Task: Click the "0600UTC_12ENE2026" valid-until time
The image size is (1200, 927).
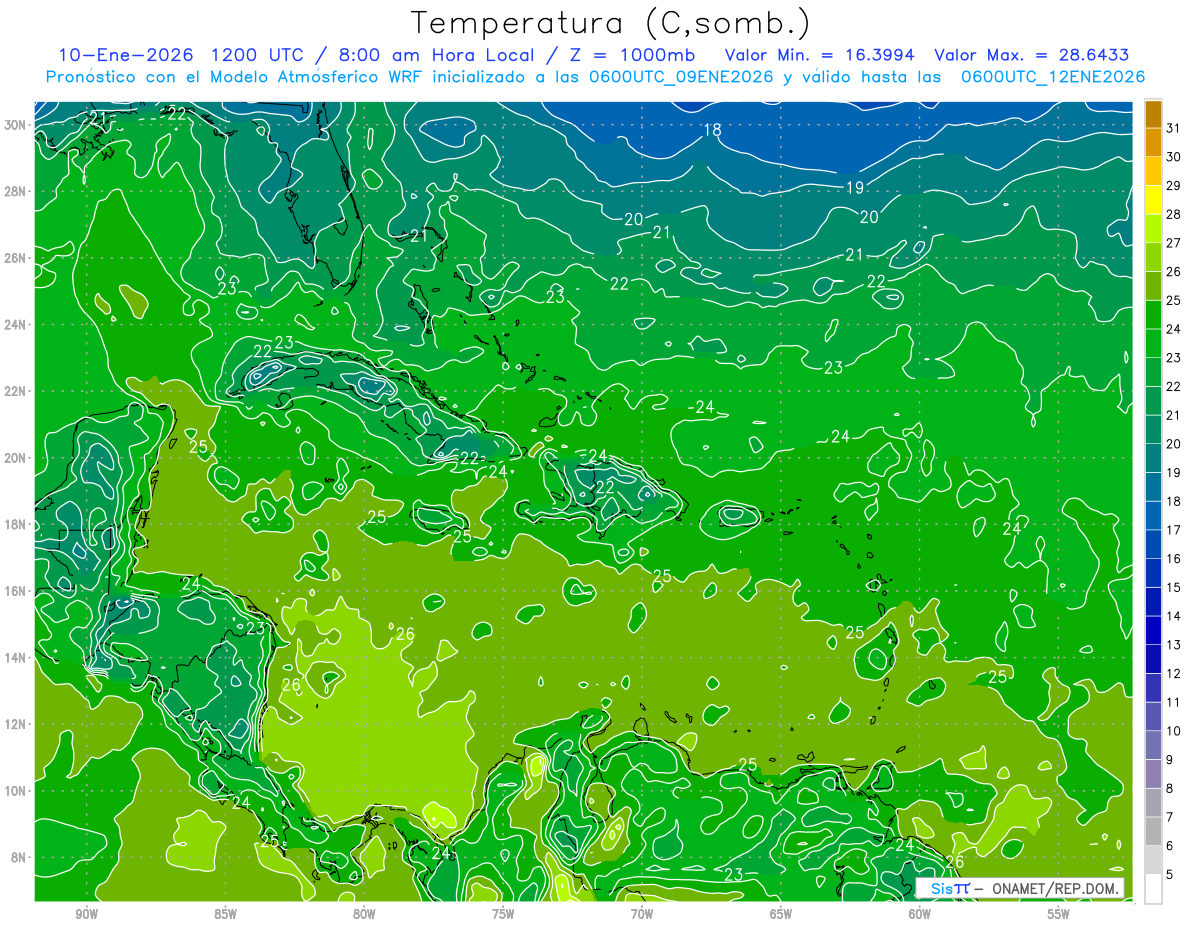Action: [1053, 77]
